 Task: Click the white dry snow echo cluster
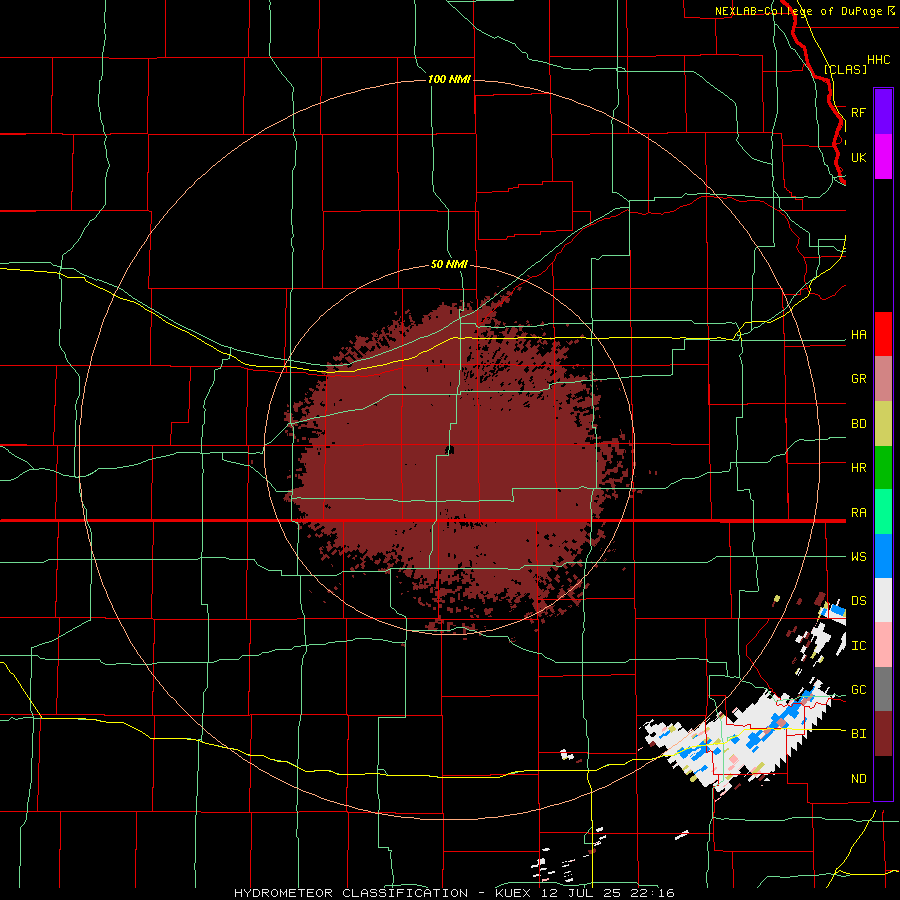tap(740, 740)
